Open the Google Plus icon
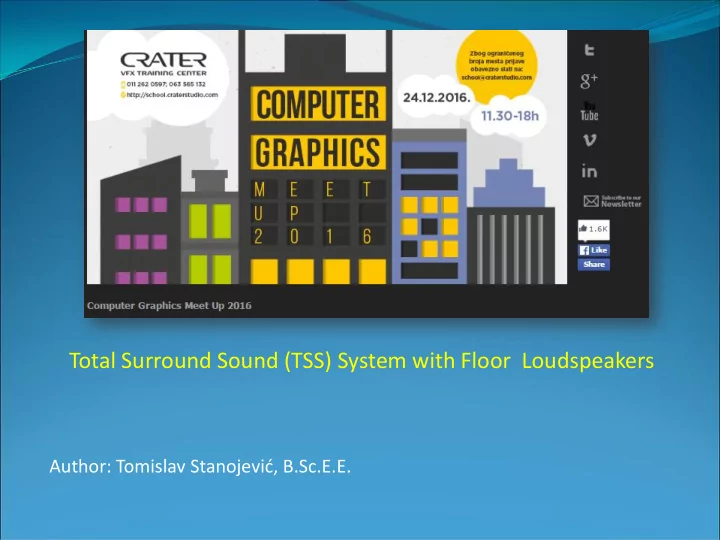720x540 pixels. [589, 80]
